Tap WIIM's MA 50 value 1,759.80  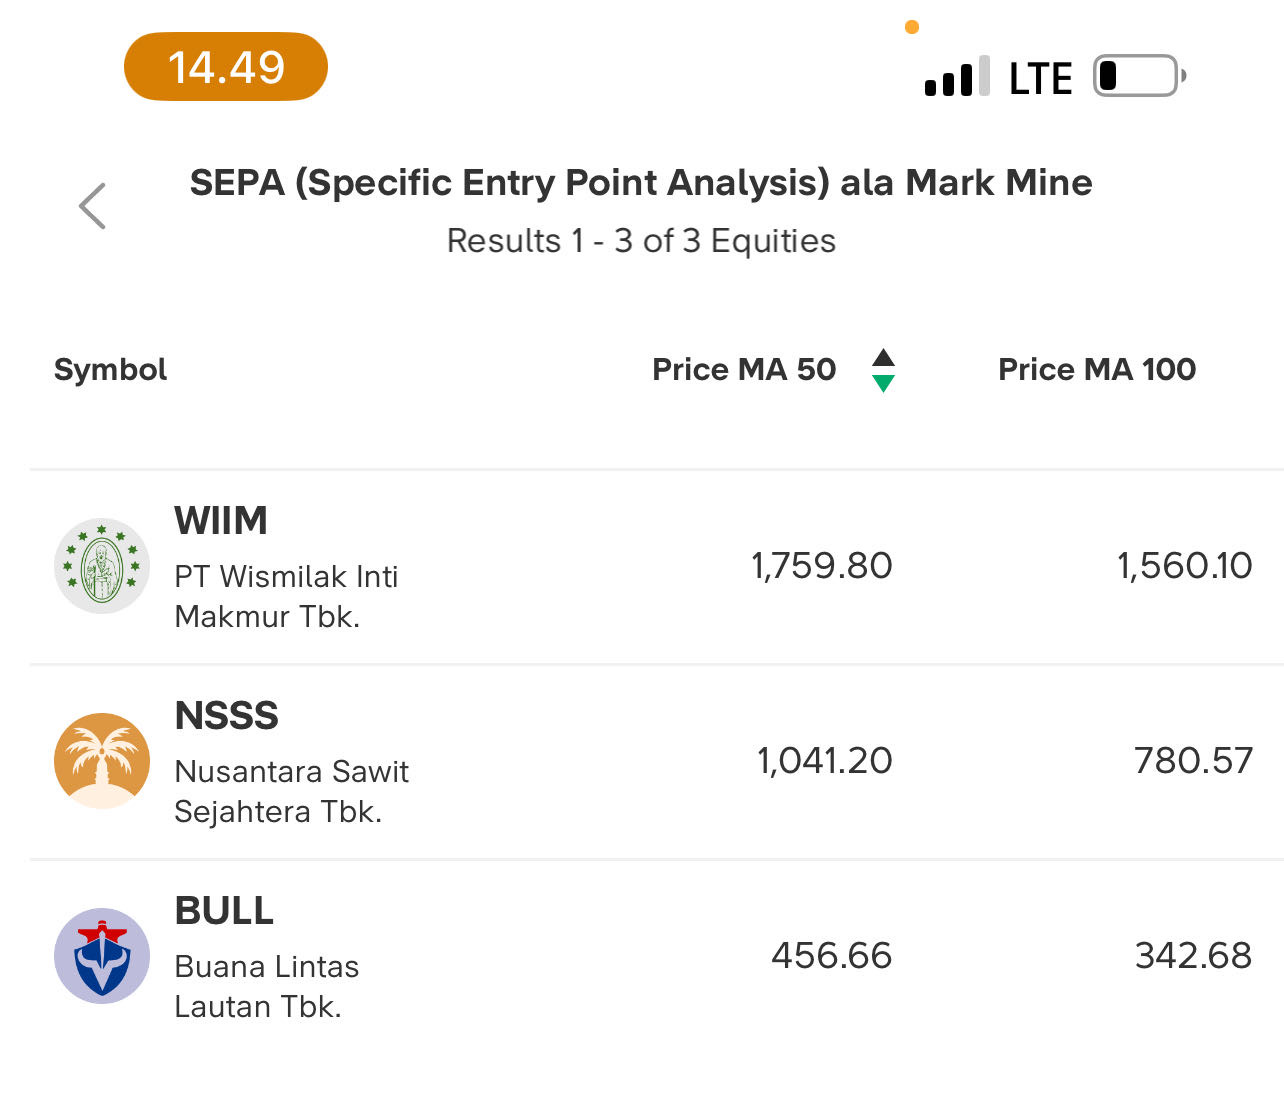point(821,566)
